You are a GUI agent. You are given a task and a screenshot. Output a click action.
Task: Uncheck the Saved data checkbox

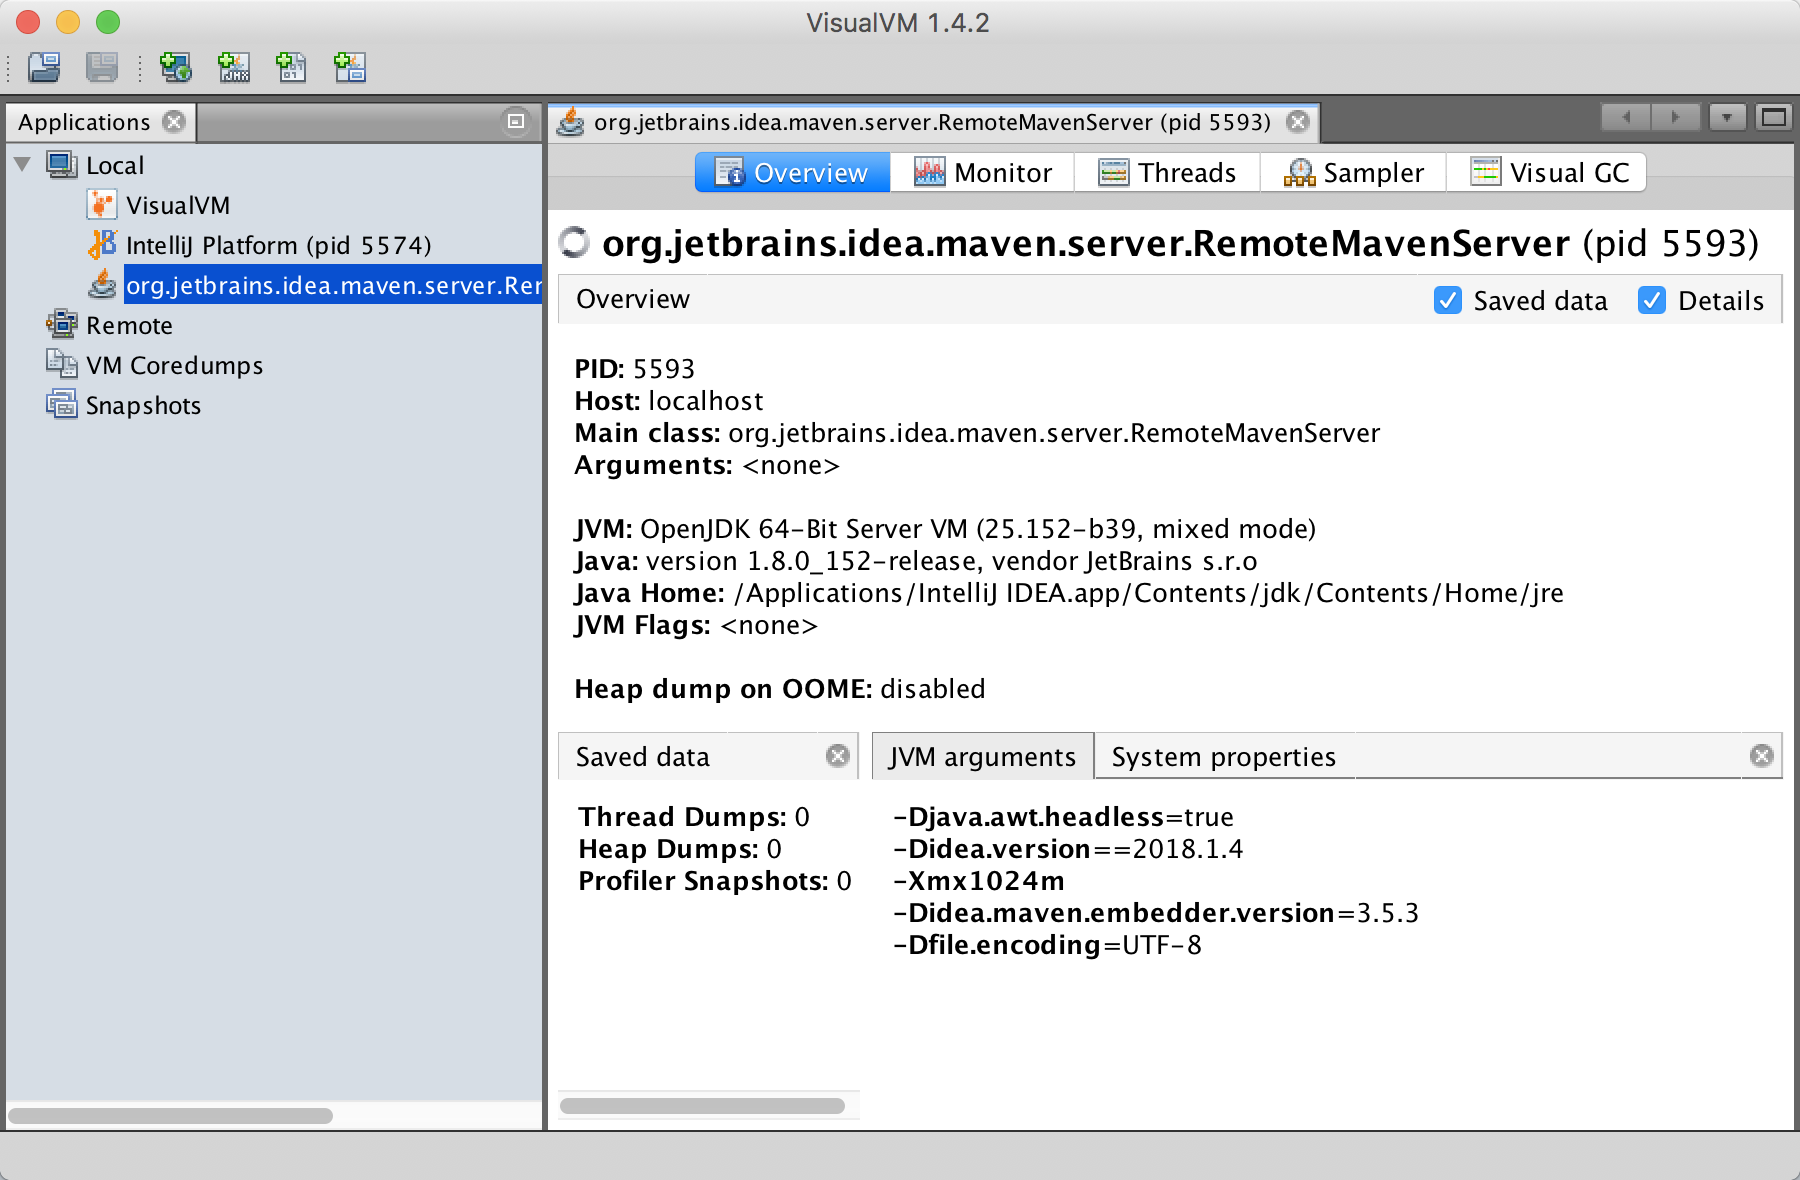point(1448,300)
